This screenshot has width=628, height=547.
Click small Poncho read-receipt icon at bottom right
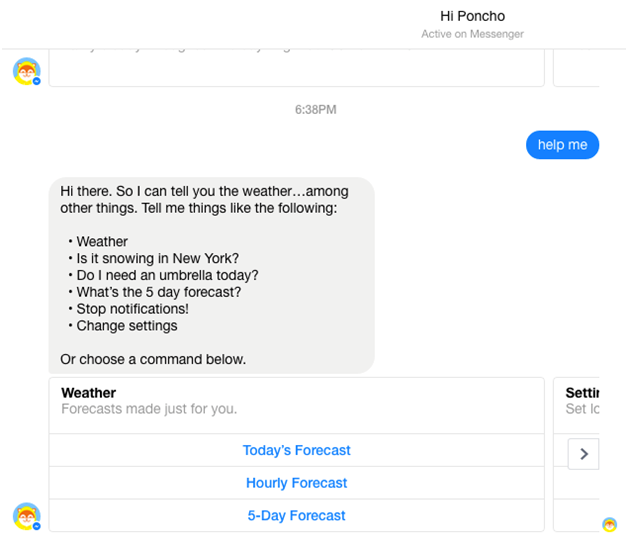tap(609, 524)
